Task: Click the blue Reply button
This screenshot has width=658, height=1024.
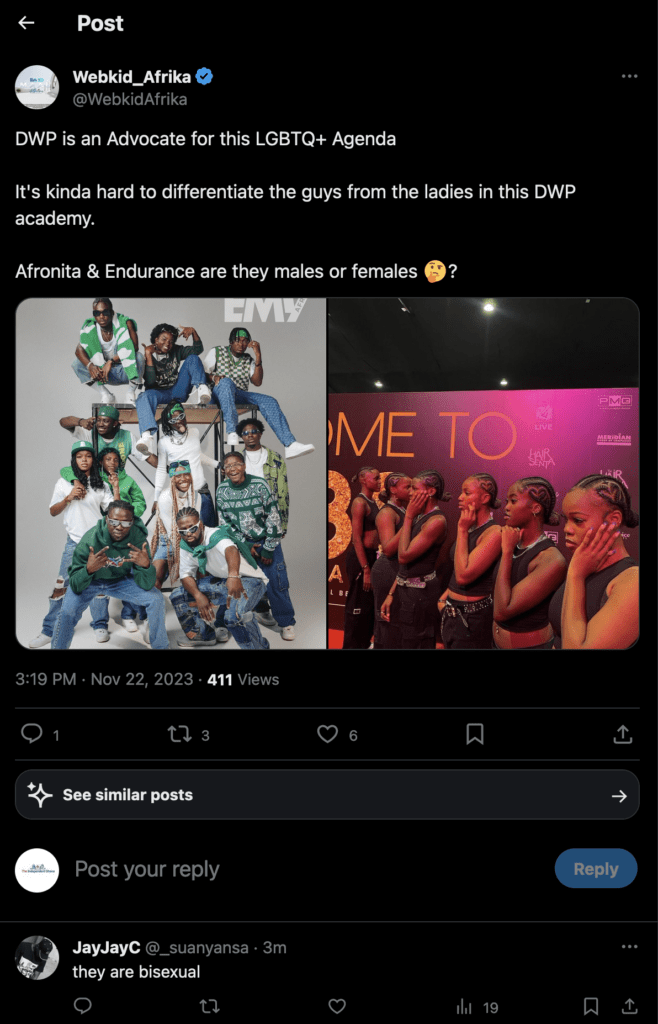Action: coord(595,869)
